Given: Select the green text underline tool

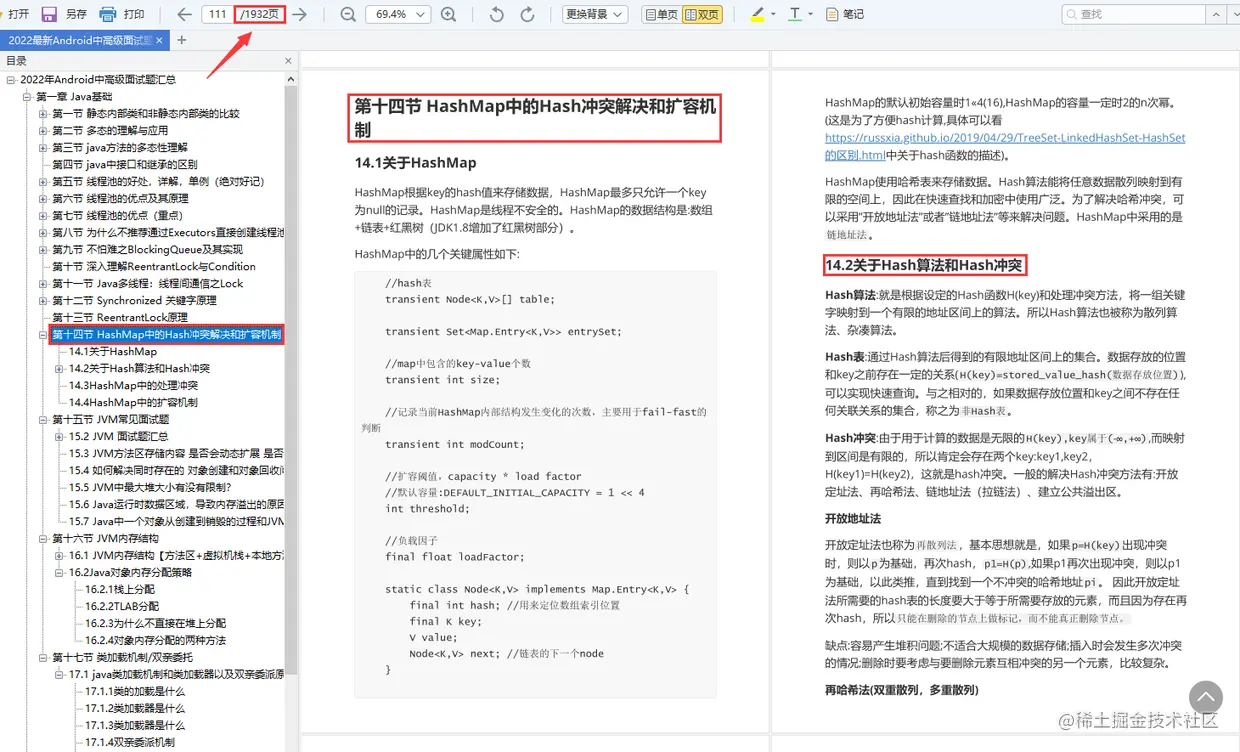Looking at the screenshot, I should point(795,14).
